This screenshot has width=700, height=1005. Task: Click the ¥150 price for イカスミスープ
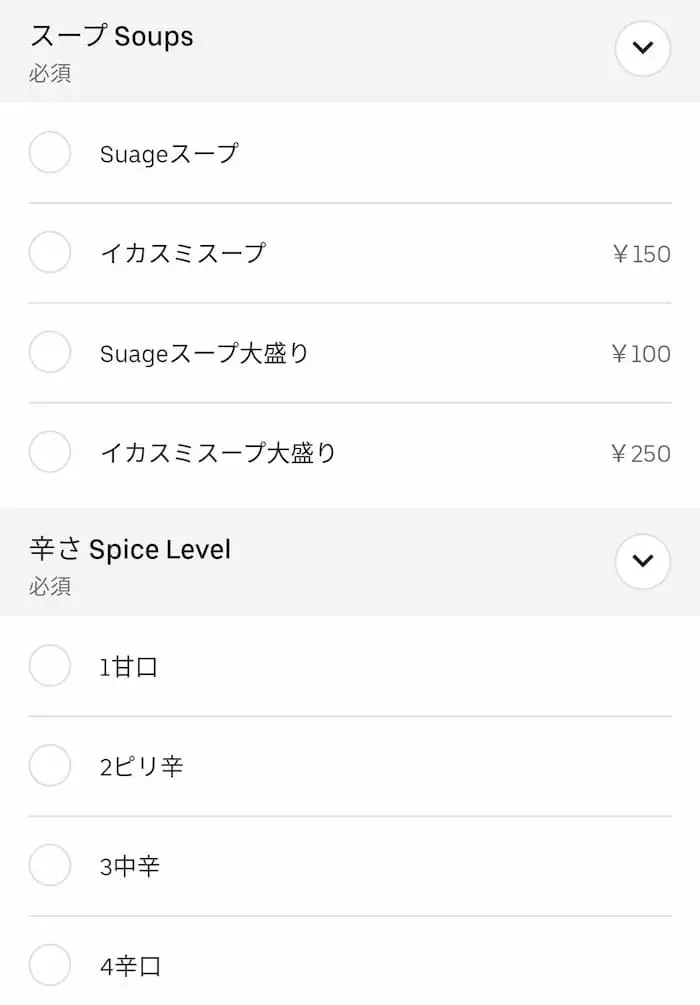pos(641,254)
